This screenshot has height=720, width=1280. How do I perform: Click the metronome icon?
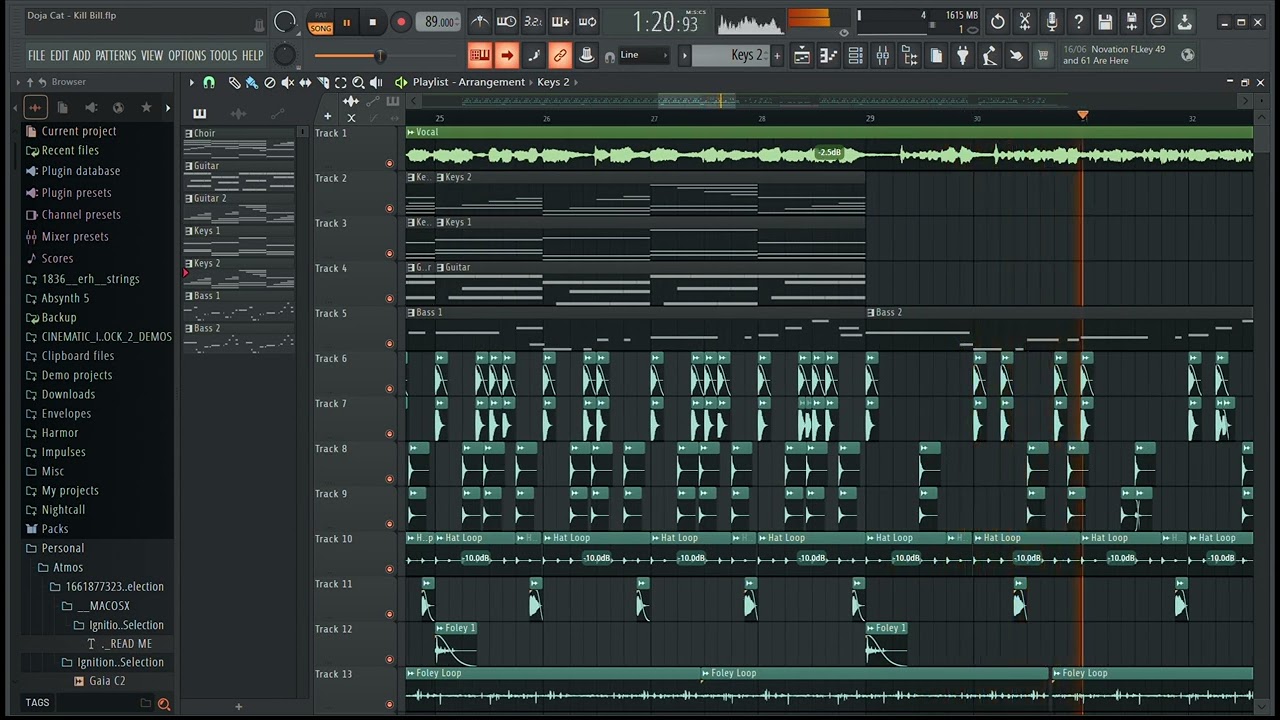tap(480, 22)
